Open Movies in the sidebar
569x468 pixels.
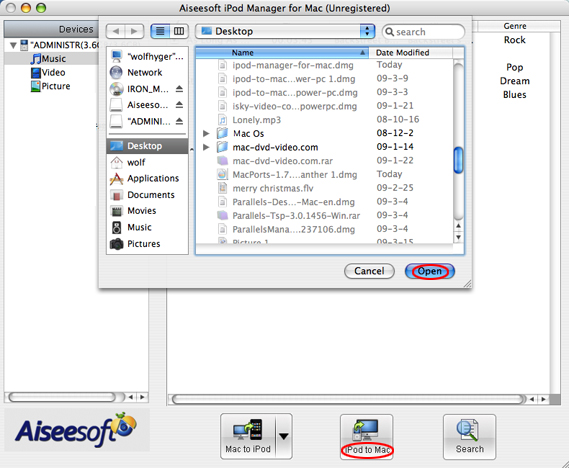point(147,211)
